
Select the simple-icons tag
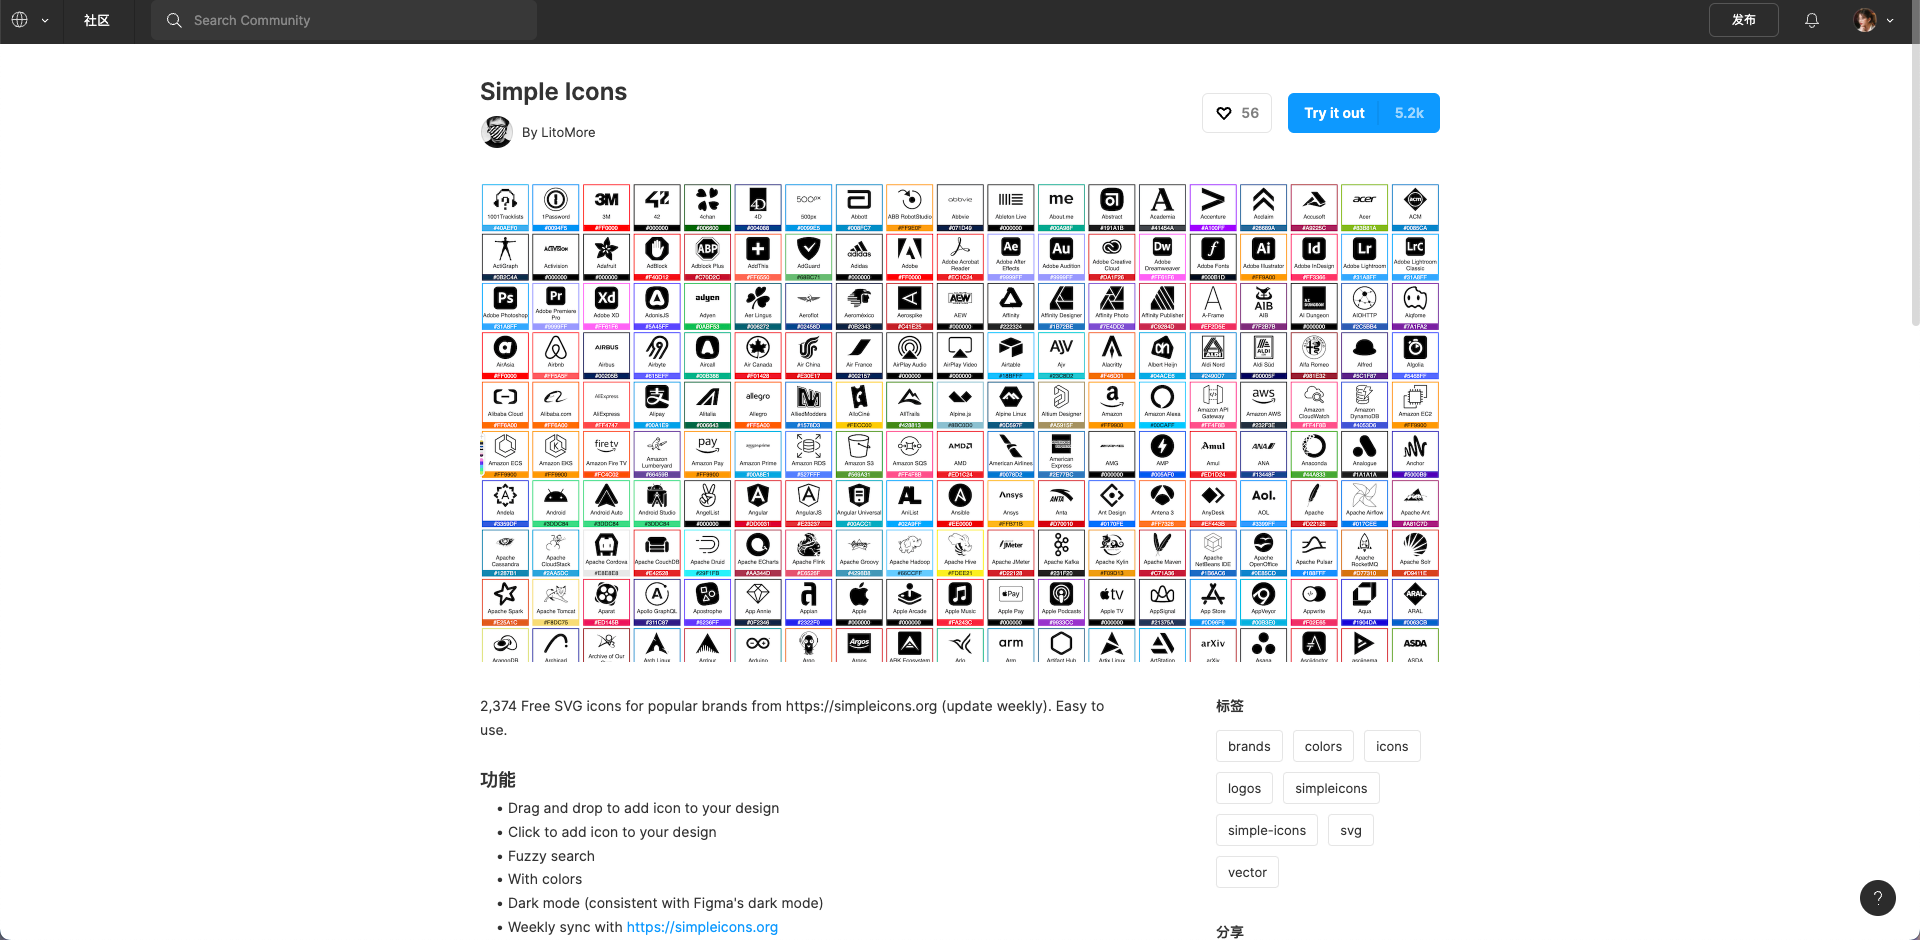(x=1267, y=830)
